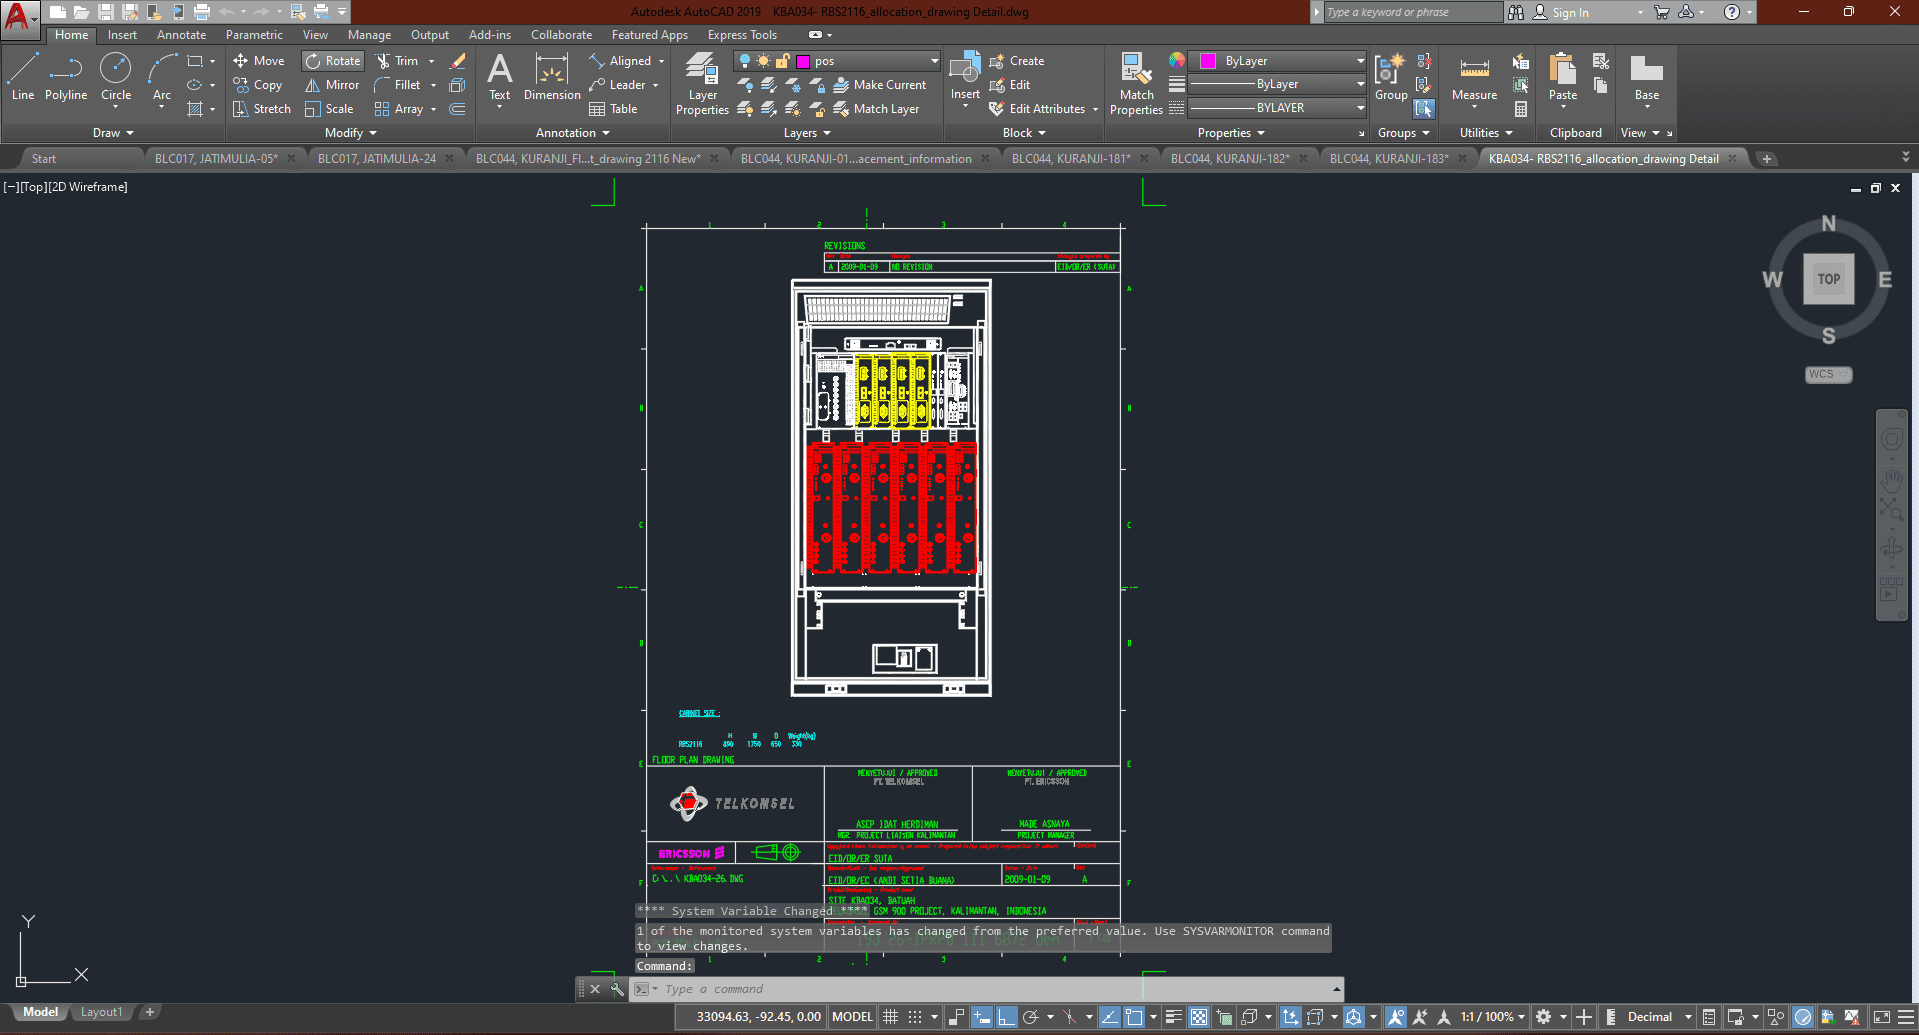1919x1035 pixels.
Task: Switch to BLC044, KURANJI-181 drawing tab
Action: pos(1070,159)
